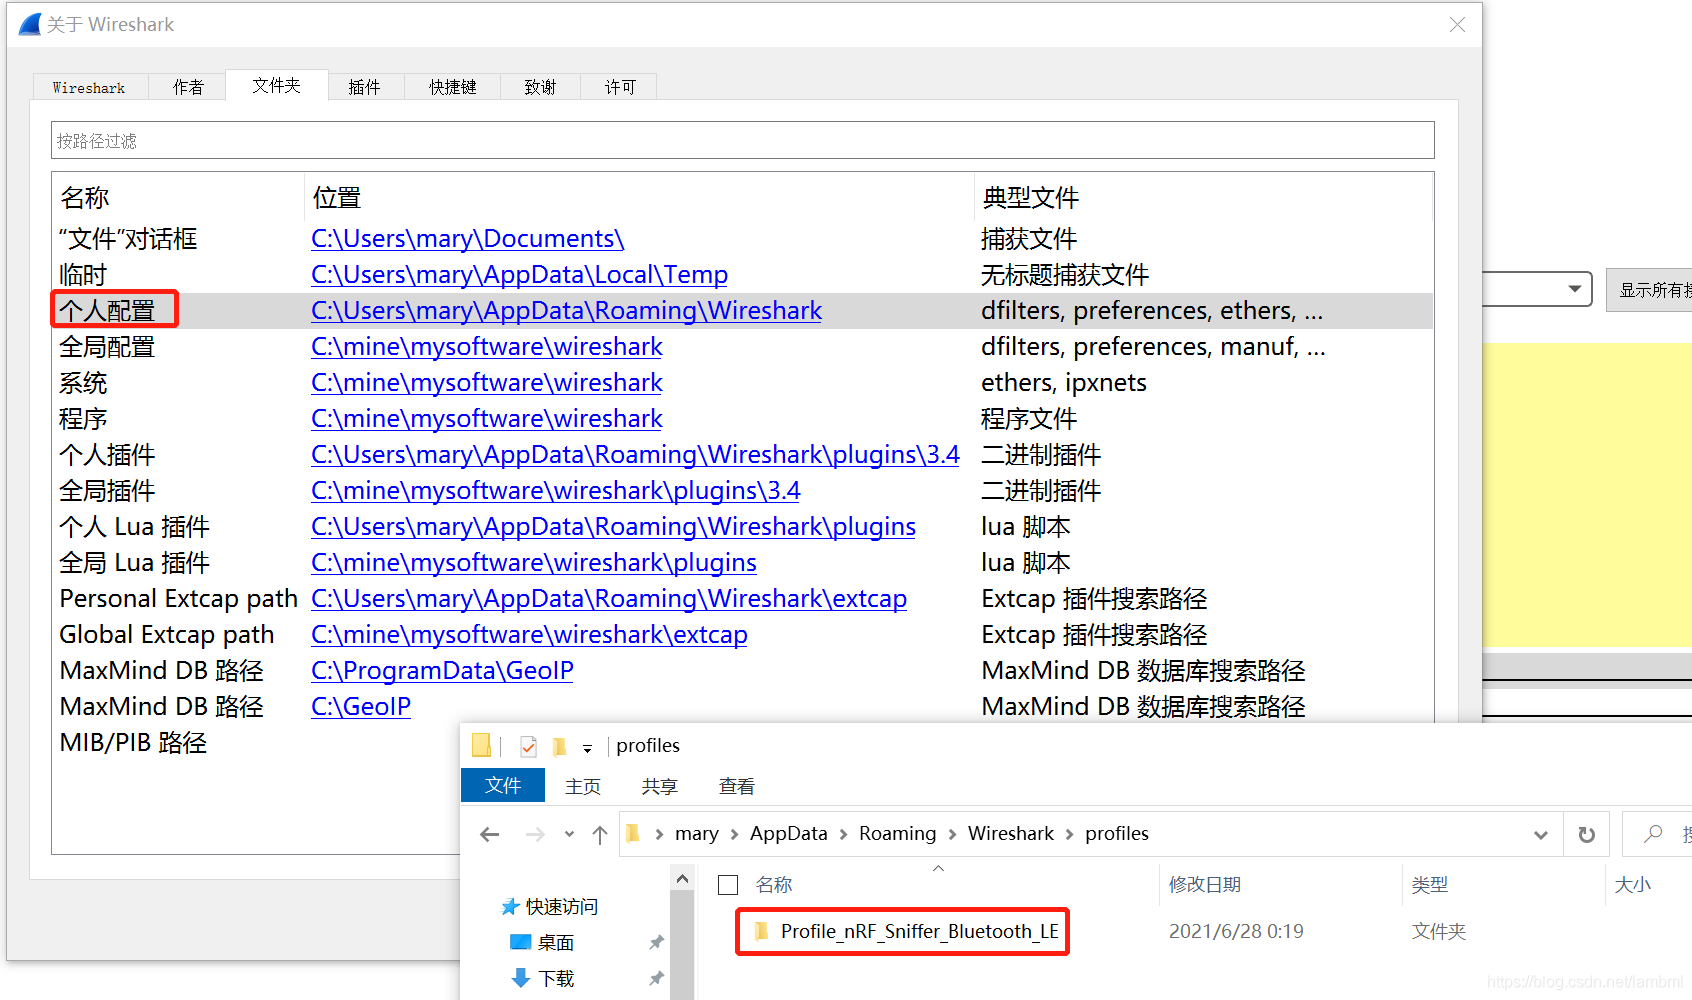The width and height of the screenshot is (1692, 1000).
Task: Expand the address bar history dropdown
Action: [1541, 835]
